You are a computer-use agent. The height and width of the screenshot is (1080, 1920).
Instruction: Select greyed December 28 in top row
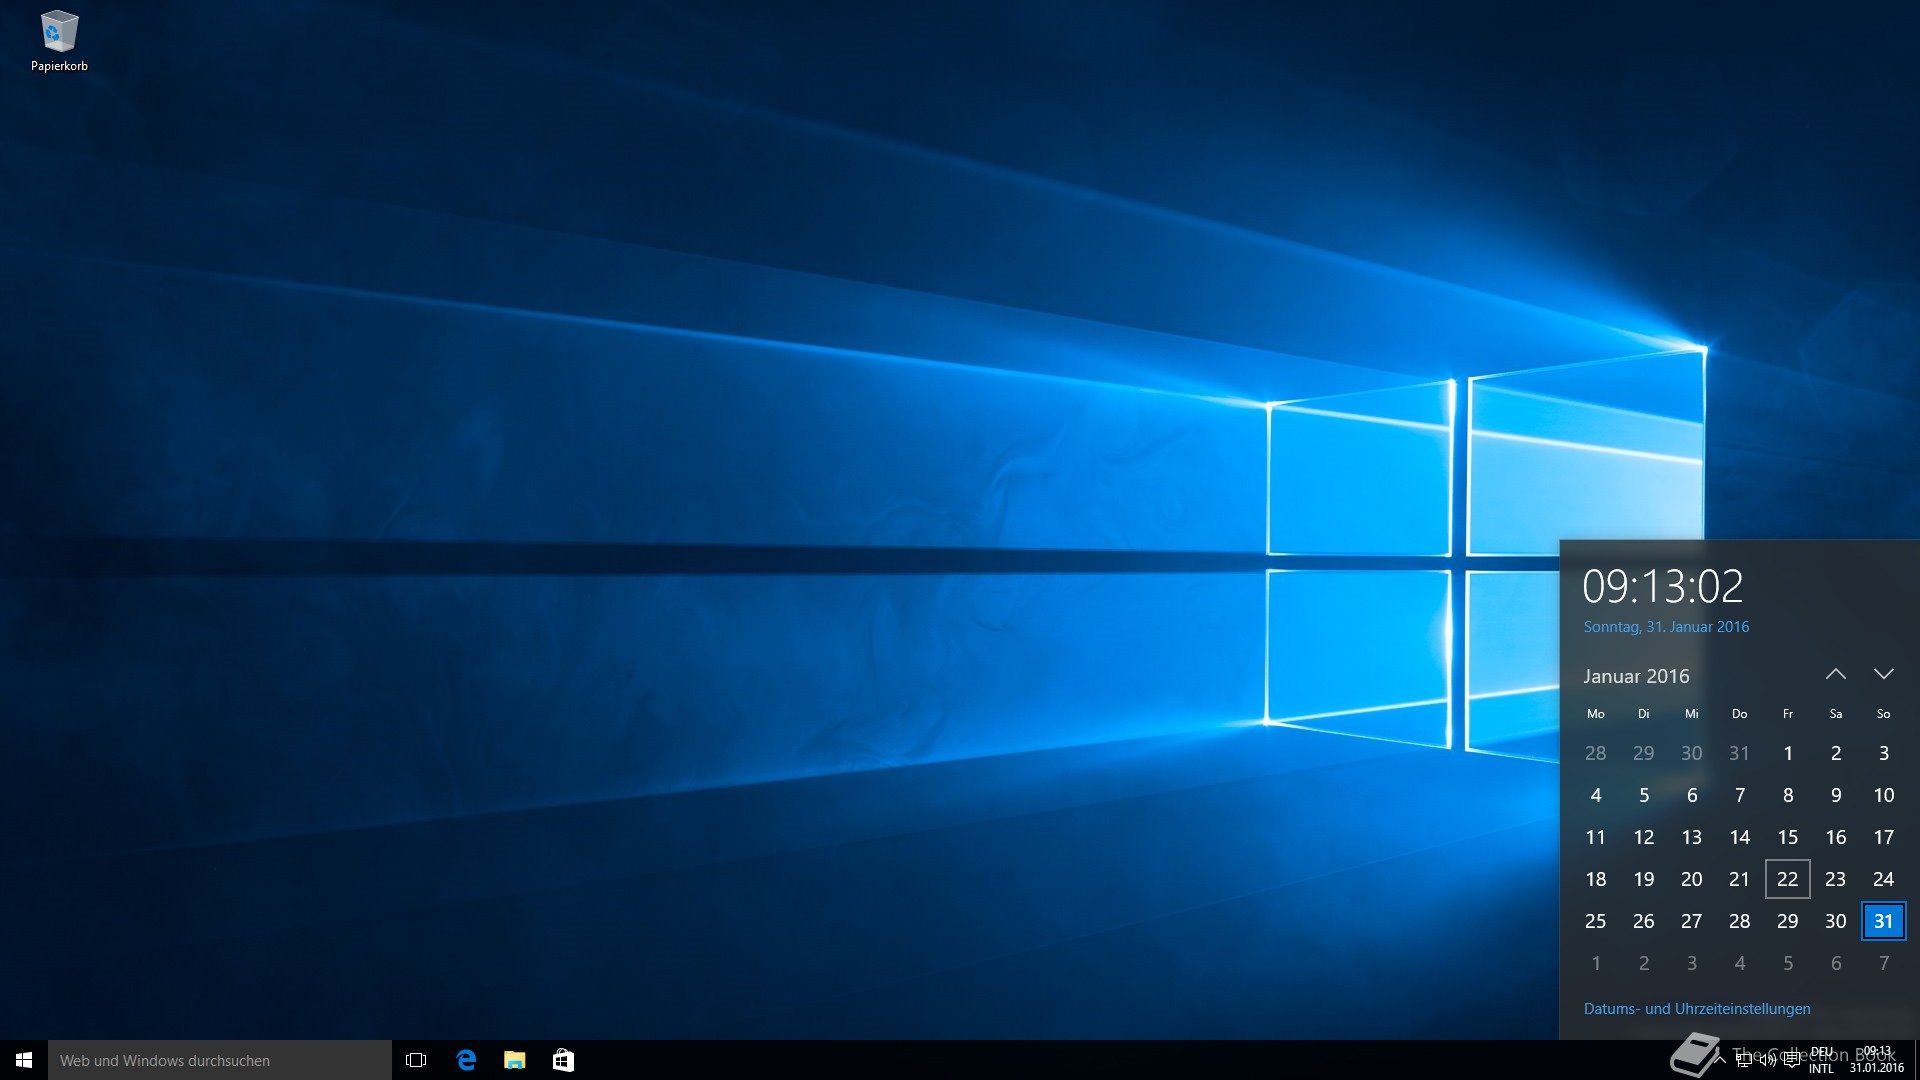(1596, 753)
